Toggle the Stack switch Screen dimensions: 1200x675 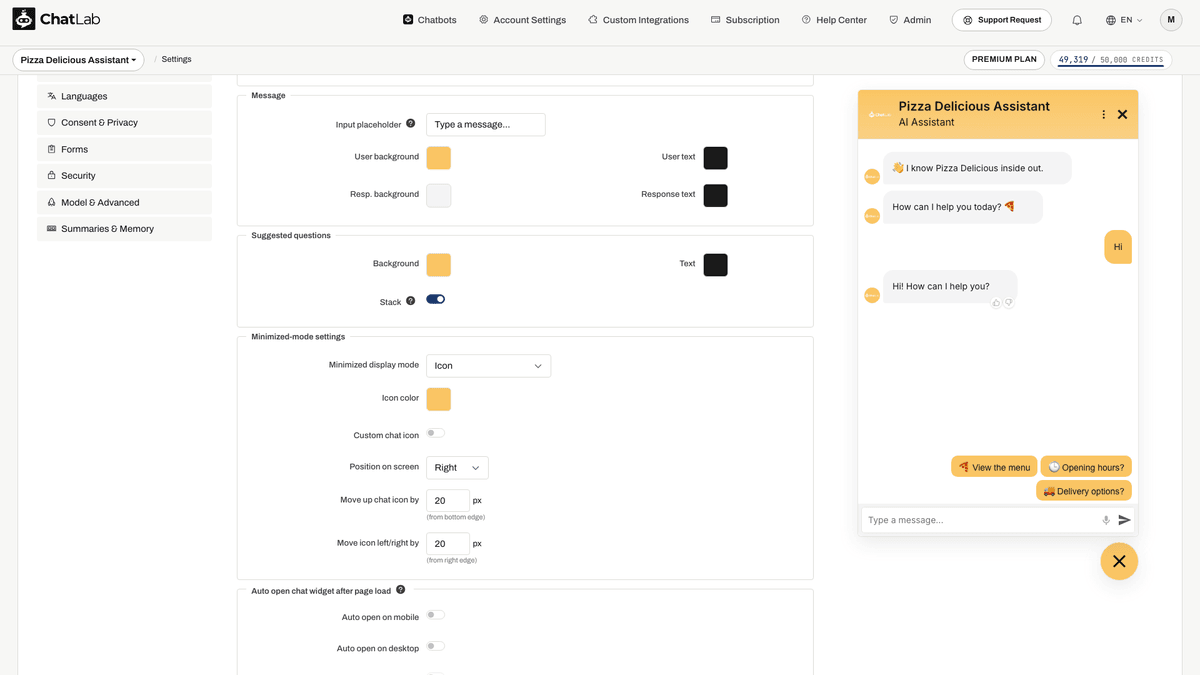point(436,299)
